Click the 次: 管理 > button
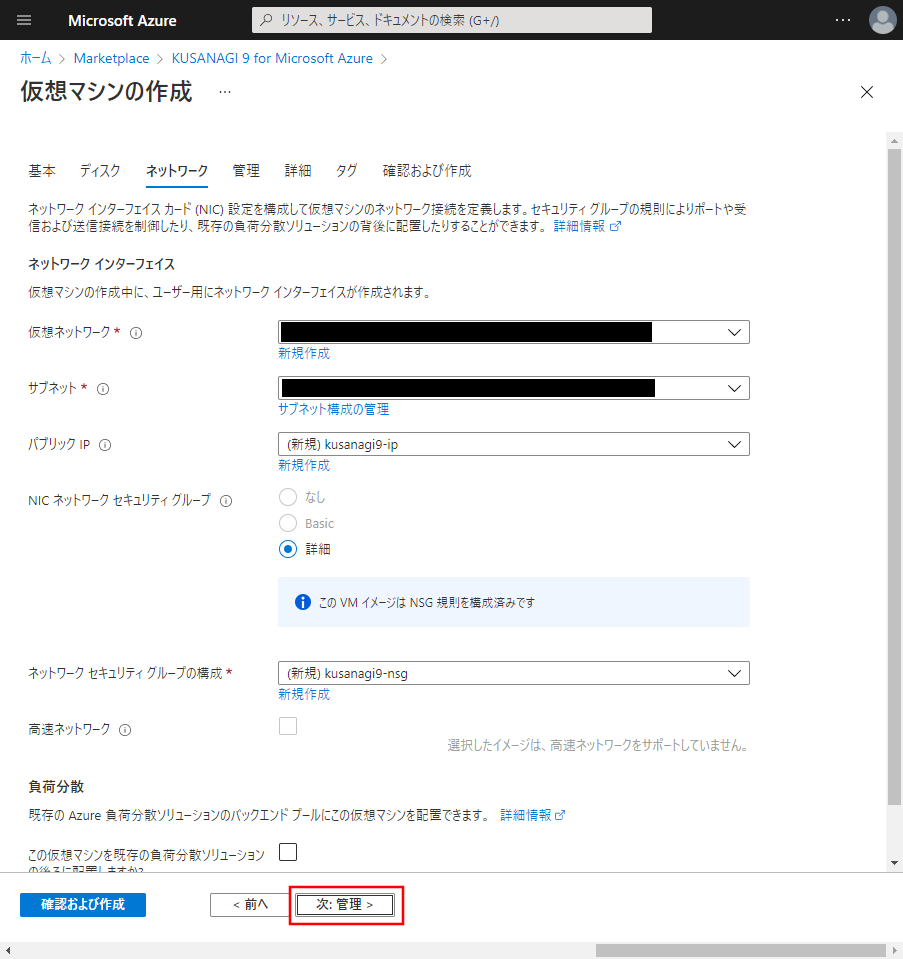Image resolution: width=903 pixels, height=959 pixels. [x=345, y=905]
